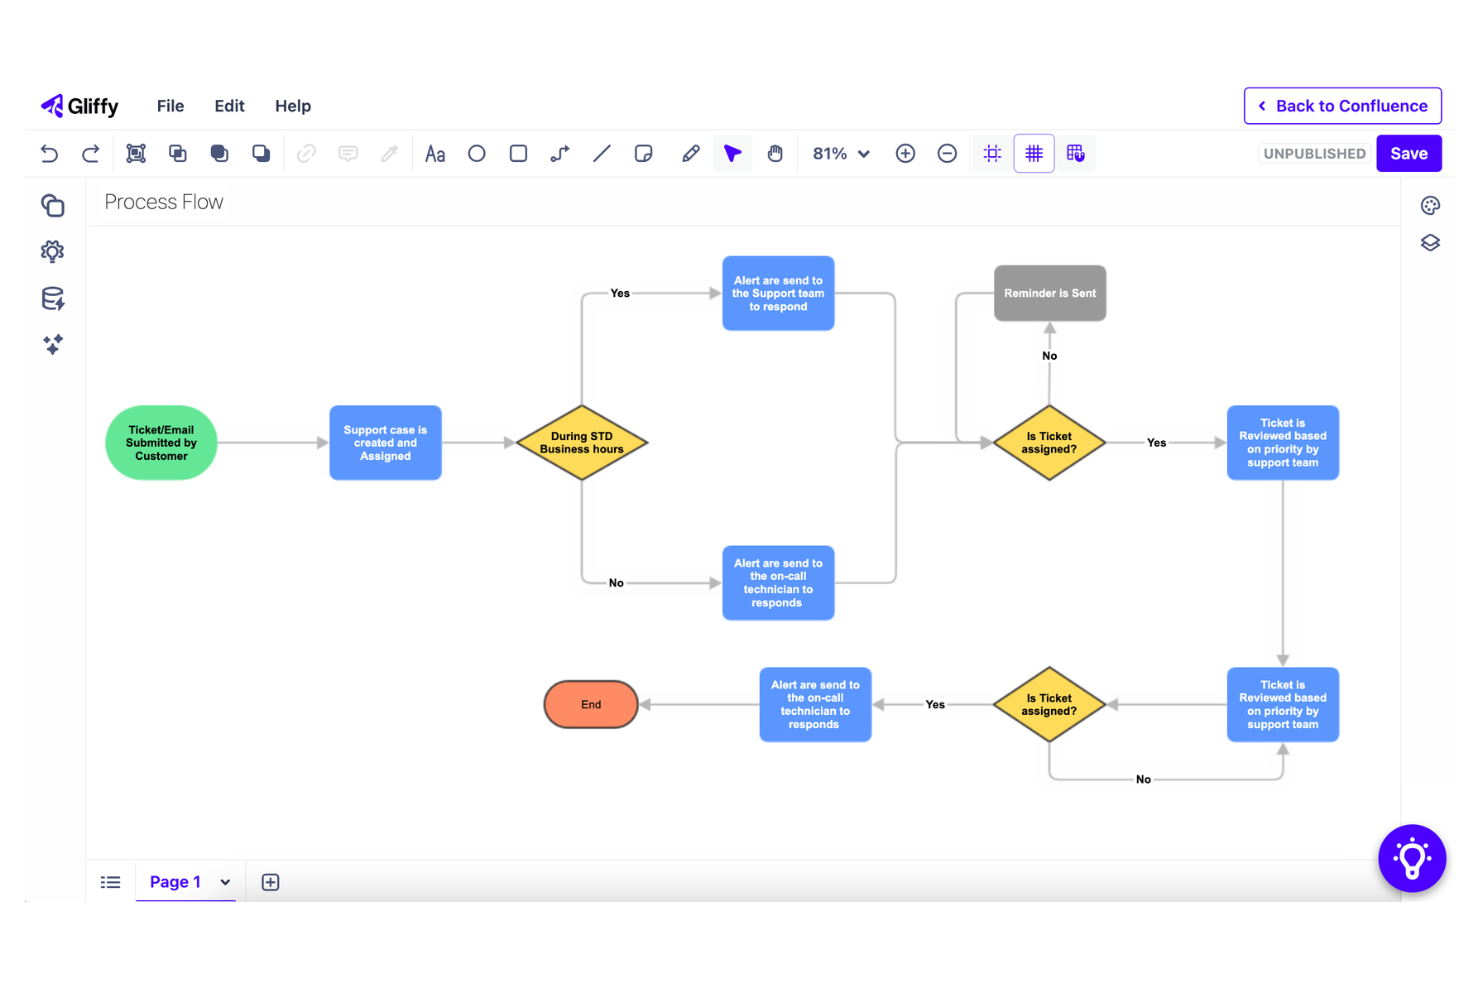Select the Rectangle shape tool
Viewport: 1480px width, 987px height.
tap(518, 153)
